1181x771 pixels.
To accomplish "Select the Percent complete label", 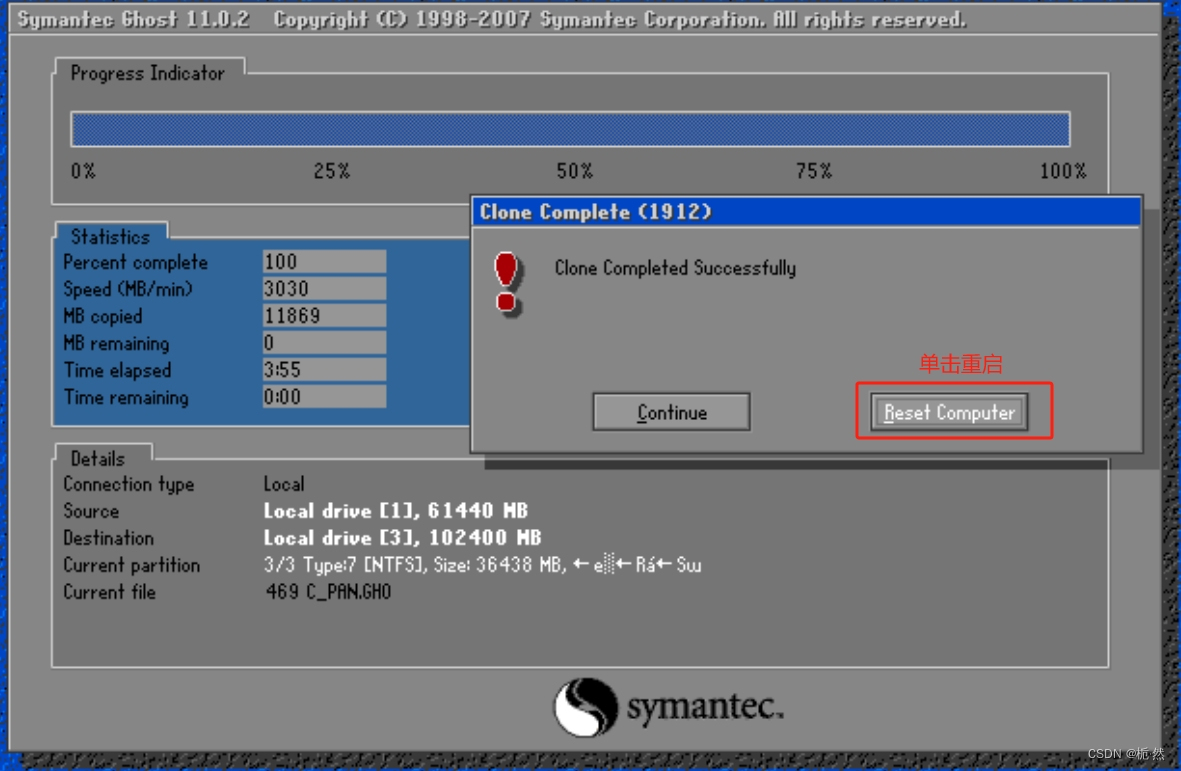I will 136,262.
